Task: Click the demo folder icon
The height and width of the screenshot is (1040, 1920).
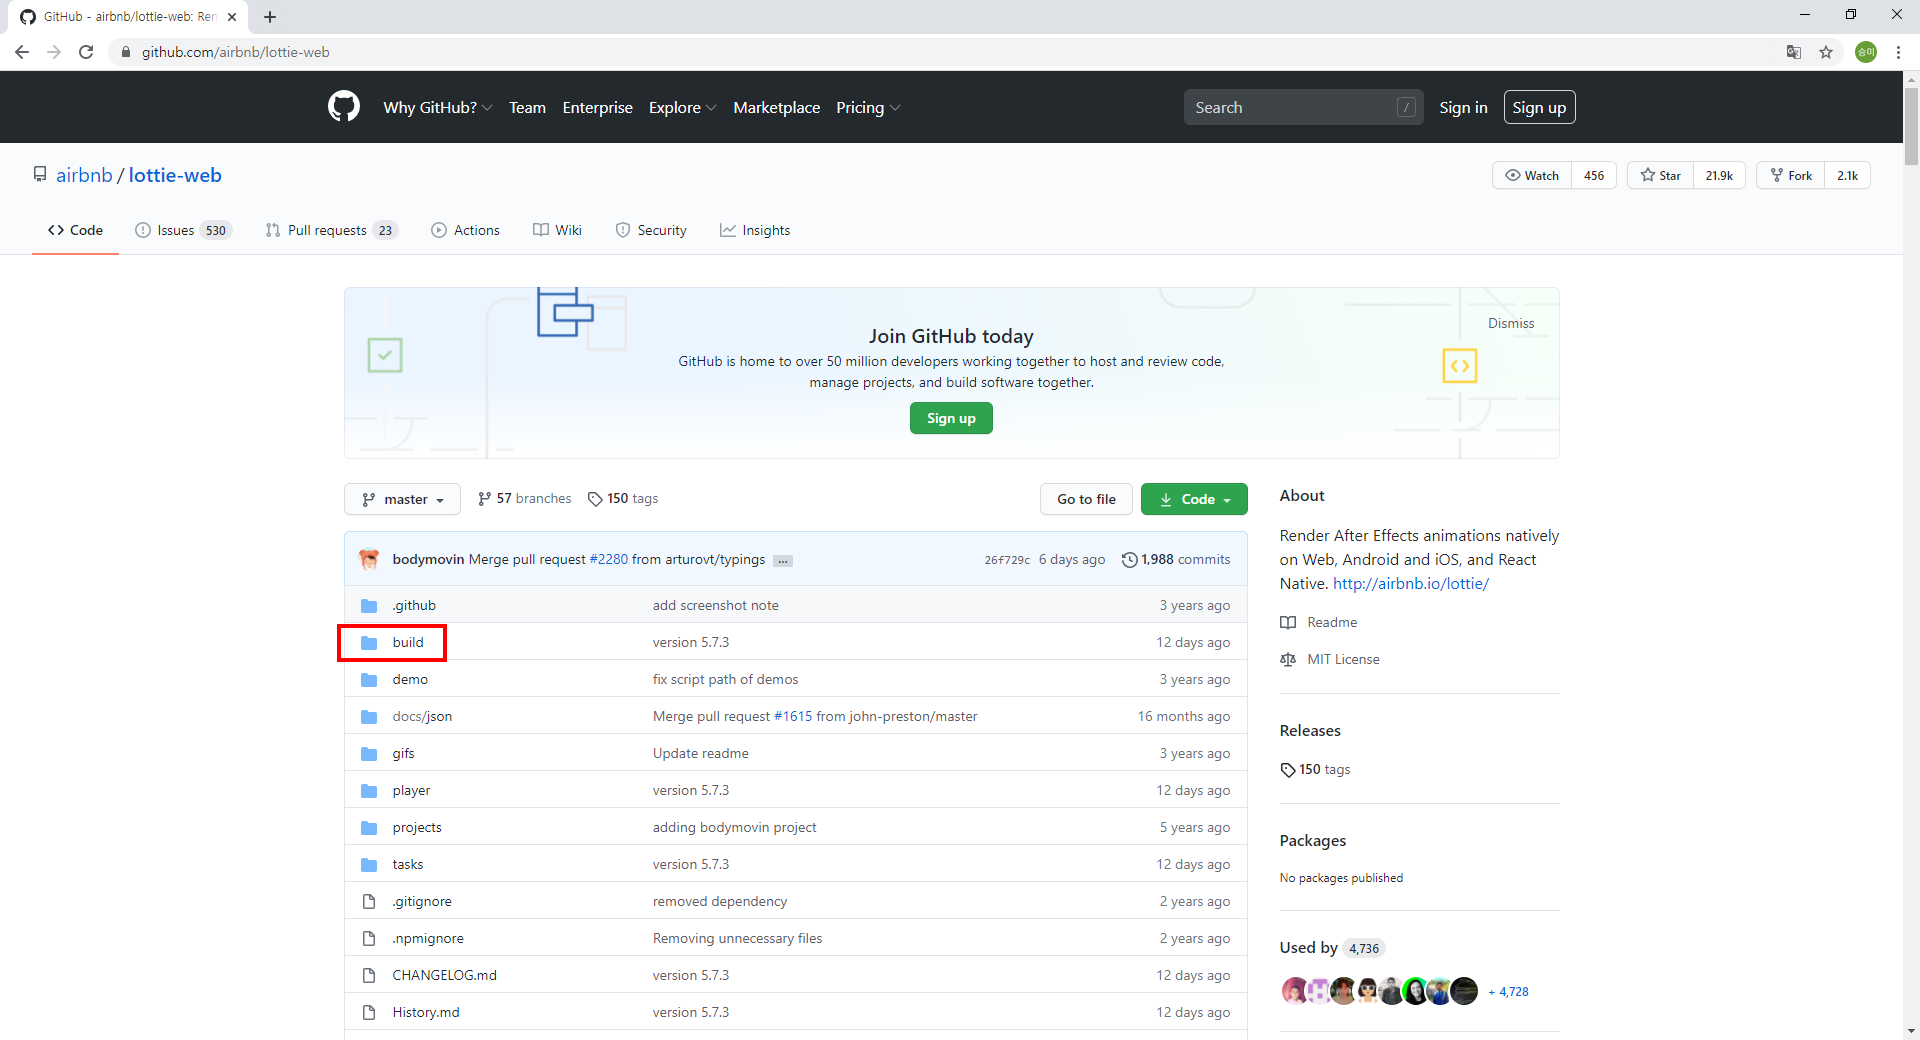Action: 369,680
